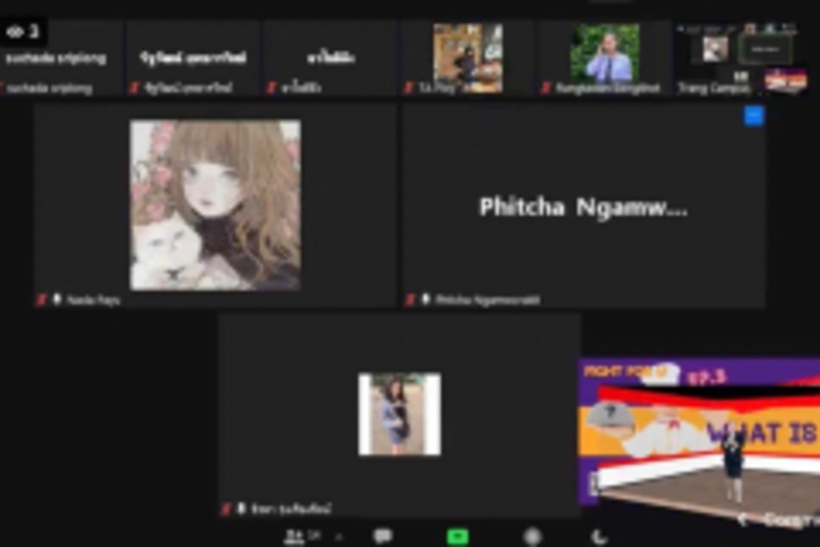Click the round Record icon in toolbar
The width and height of the screenshot is (820, 547).
tap(532, 537)
